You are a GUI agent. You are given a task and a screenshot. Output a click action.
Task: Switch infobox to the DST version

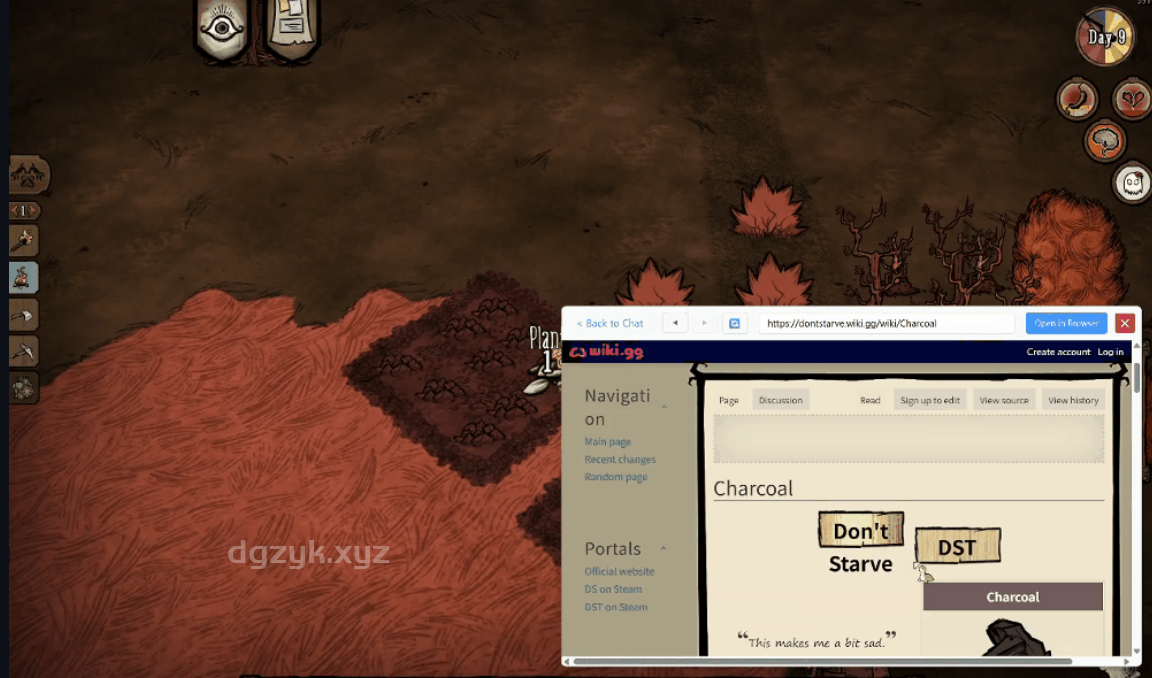click(957, 547)
